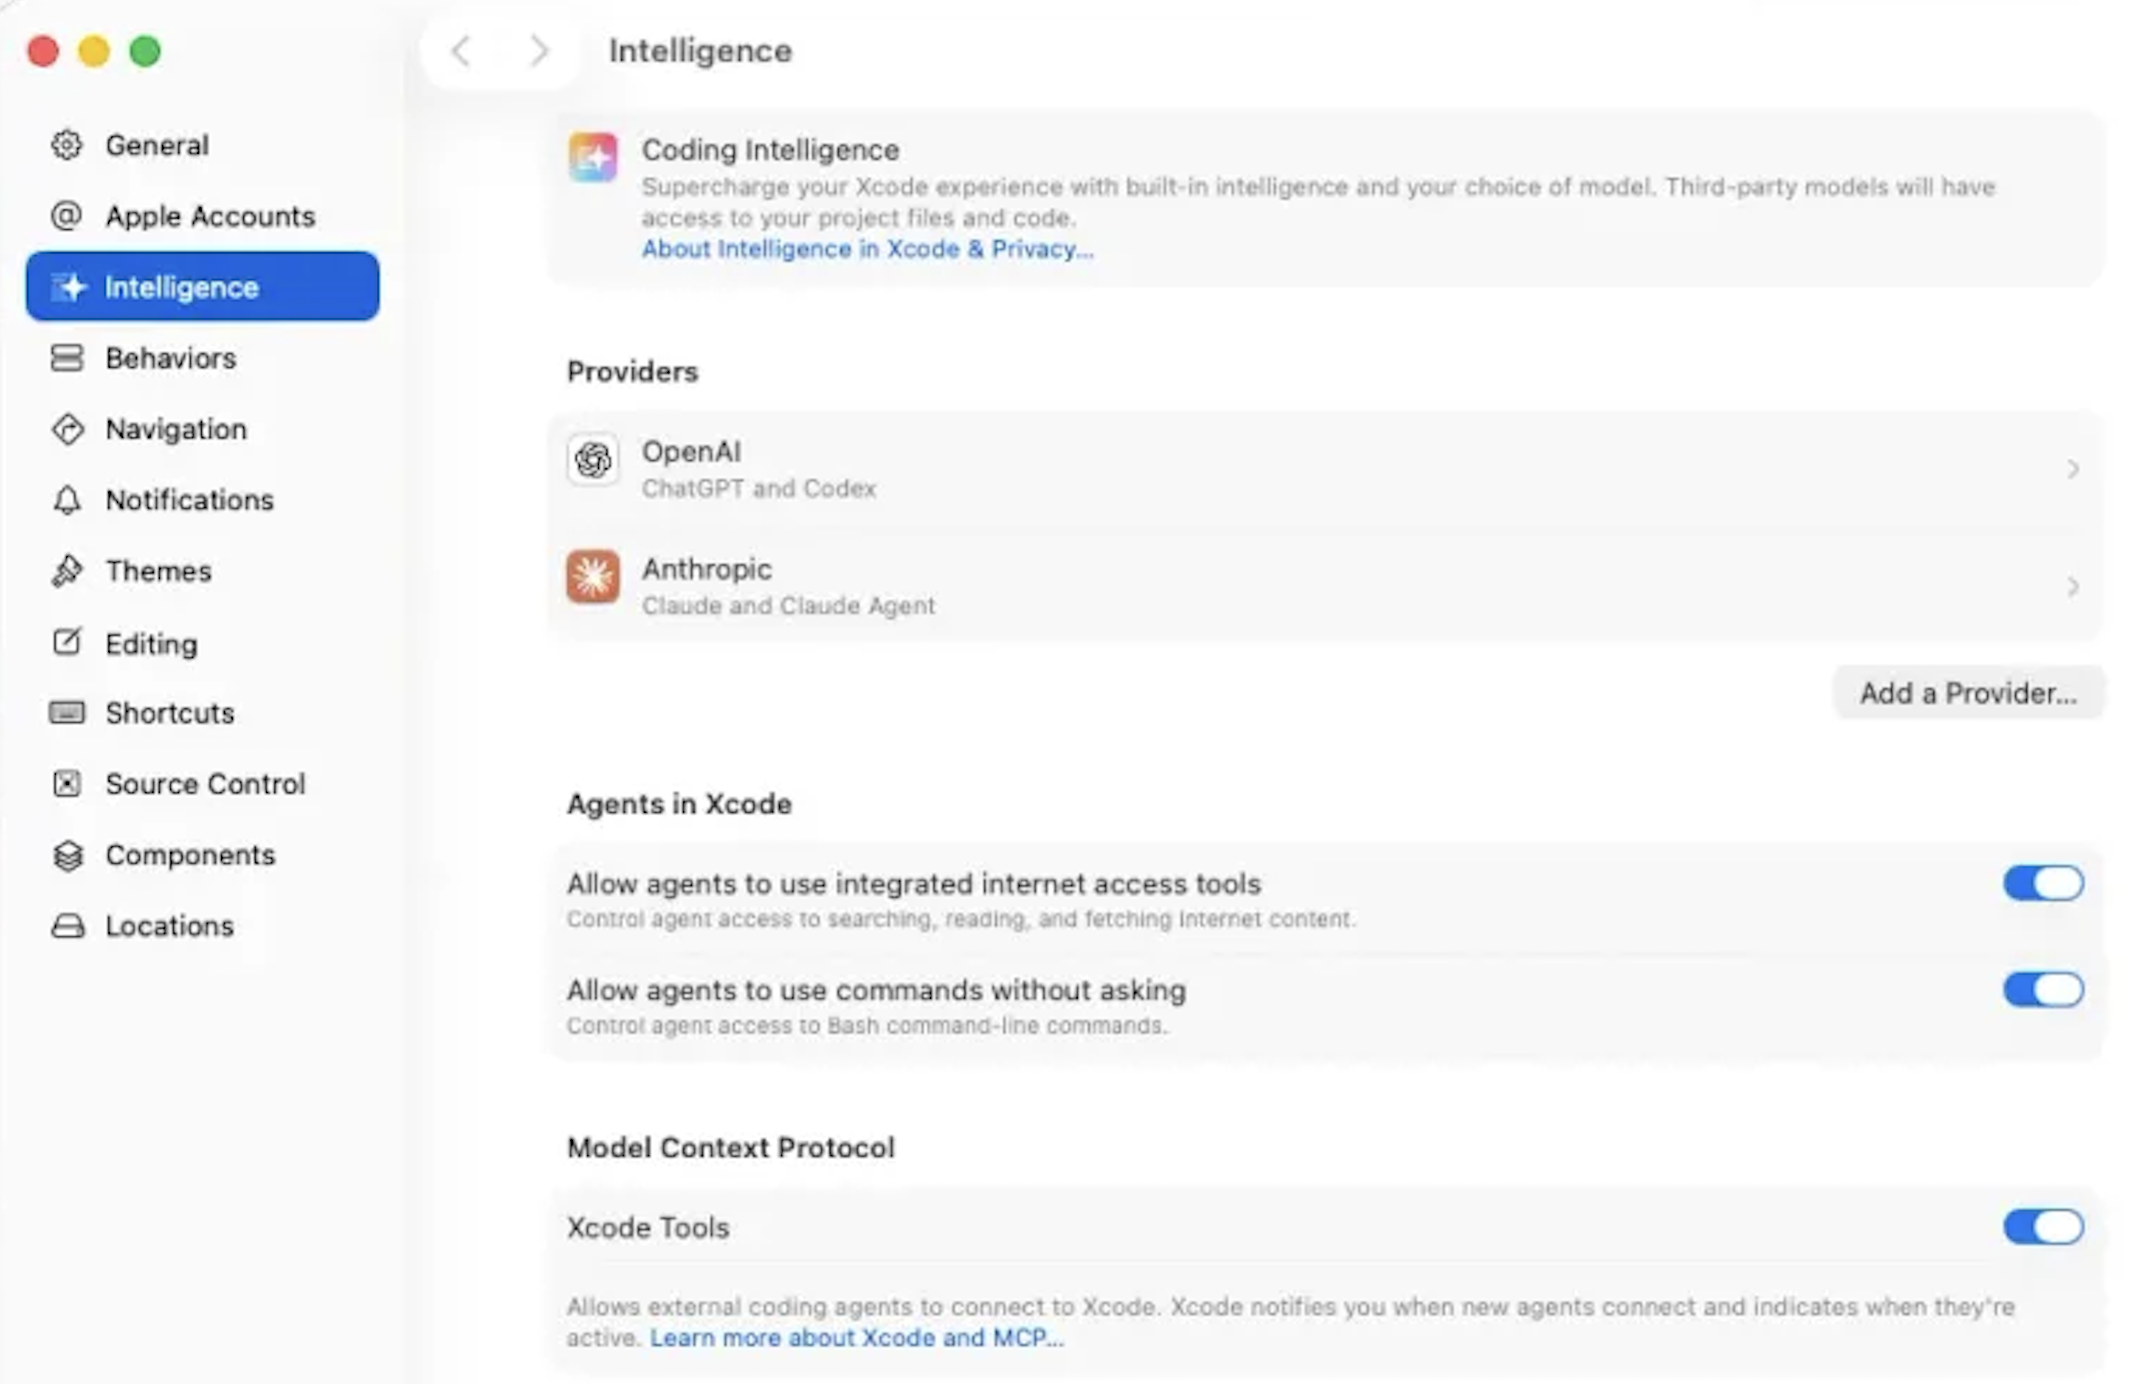Click the Intelligence sparkle icon
The image size is (2134, 1384).
point(70,287)
